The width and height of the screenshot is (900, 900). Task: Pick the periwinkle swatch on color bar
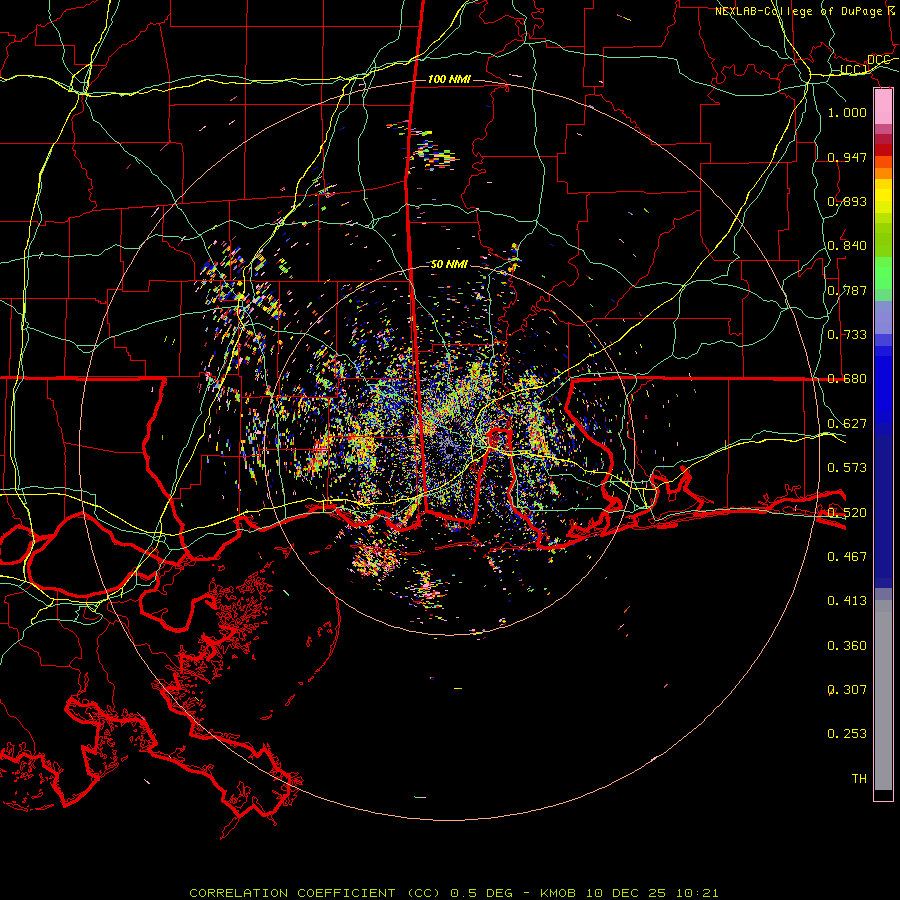883,317
